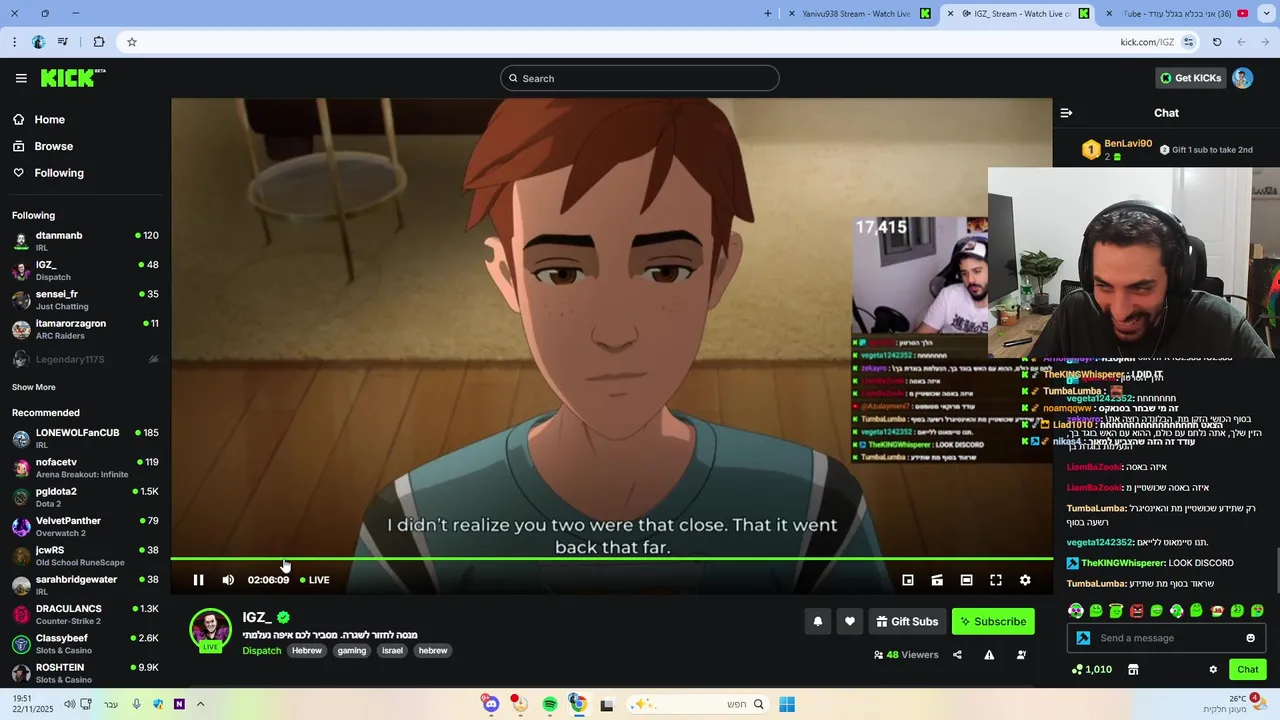Open emoji picker in chat input
The height and width of the screenshot is (720, 1280).
(x=1250, y=638)
